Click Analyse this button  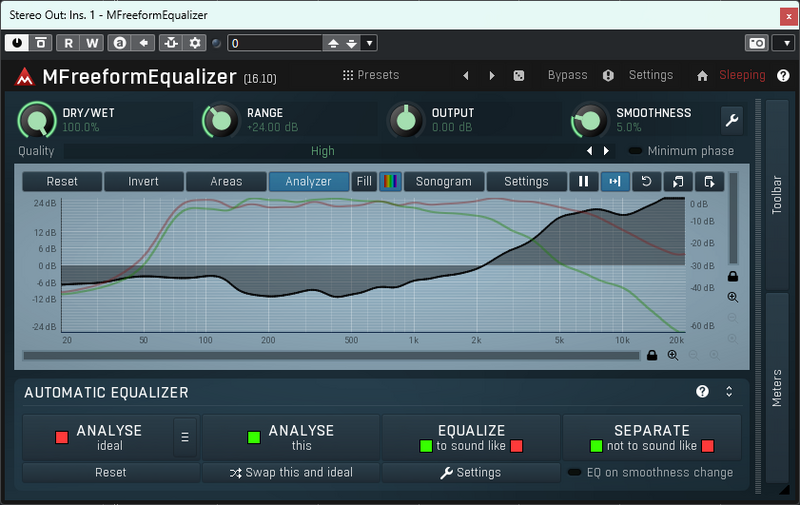pyautogui.click(x=291, y=438)
